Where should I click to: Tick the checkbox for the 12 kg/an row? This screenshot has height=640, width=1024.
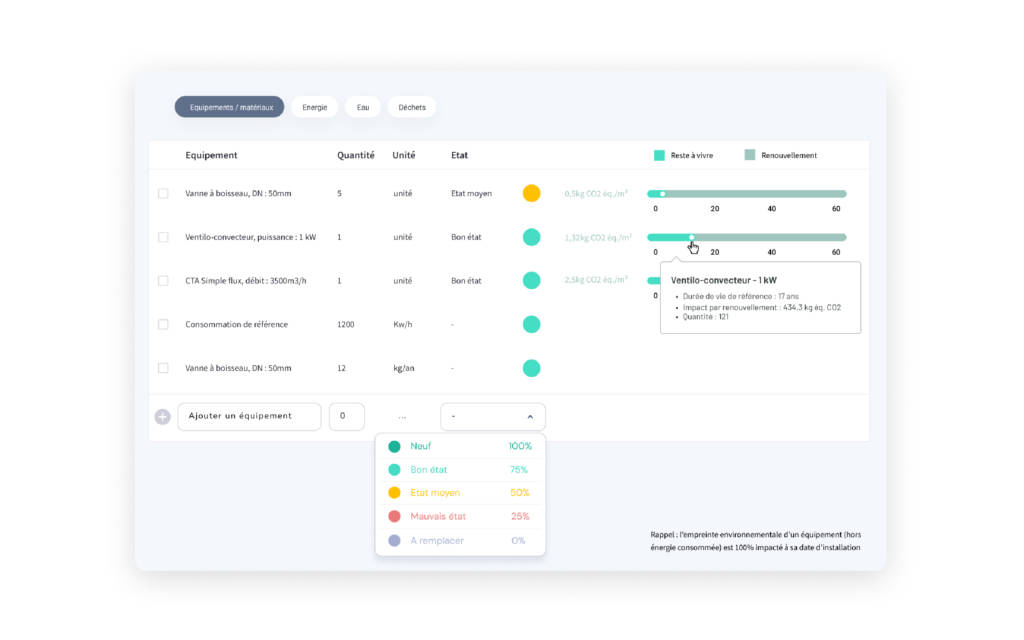coord(163,368)
